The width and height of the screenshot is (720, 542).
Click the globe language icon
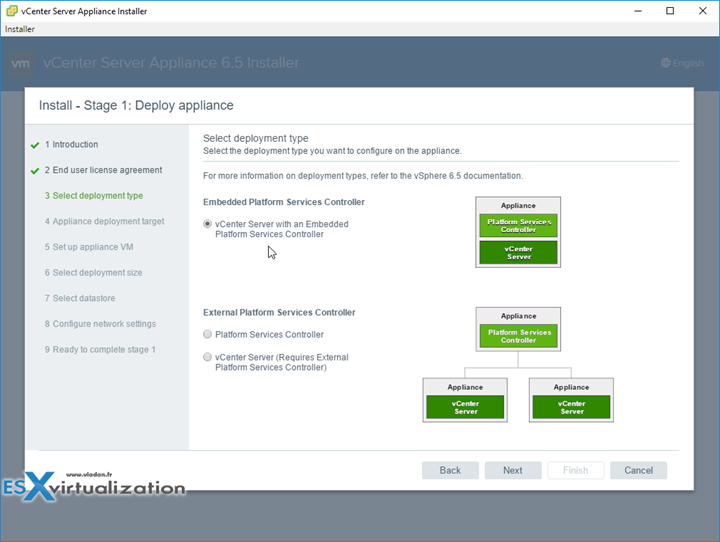point(666,63)
